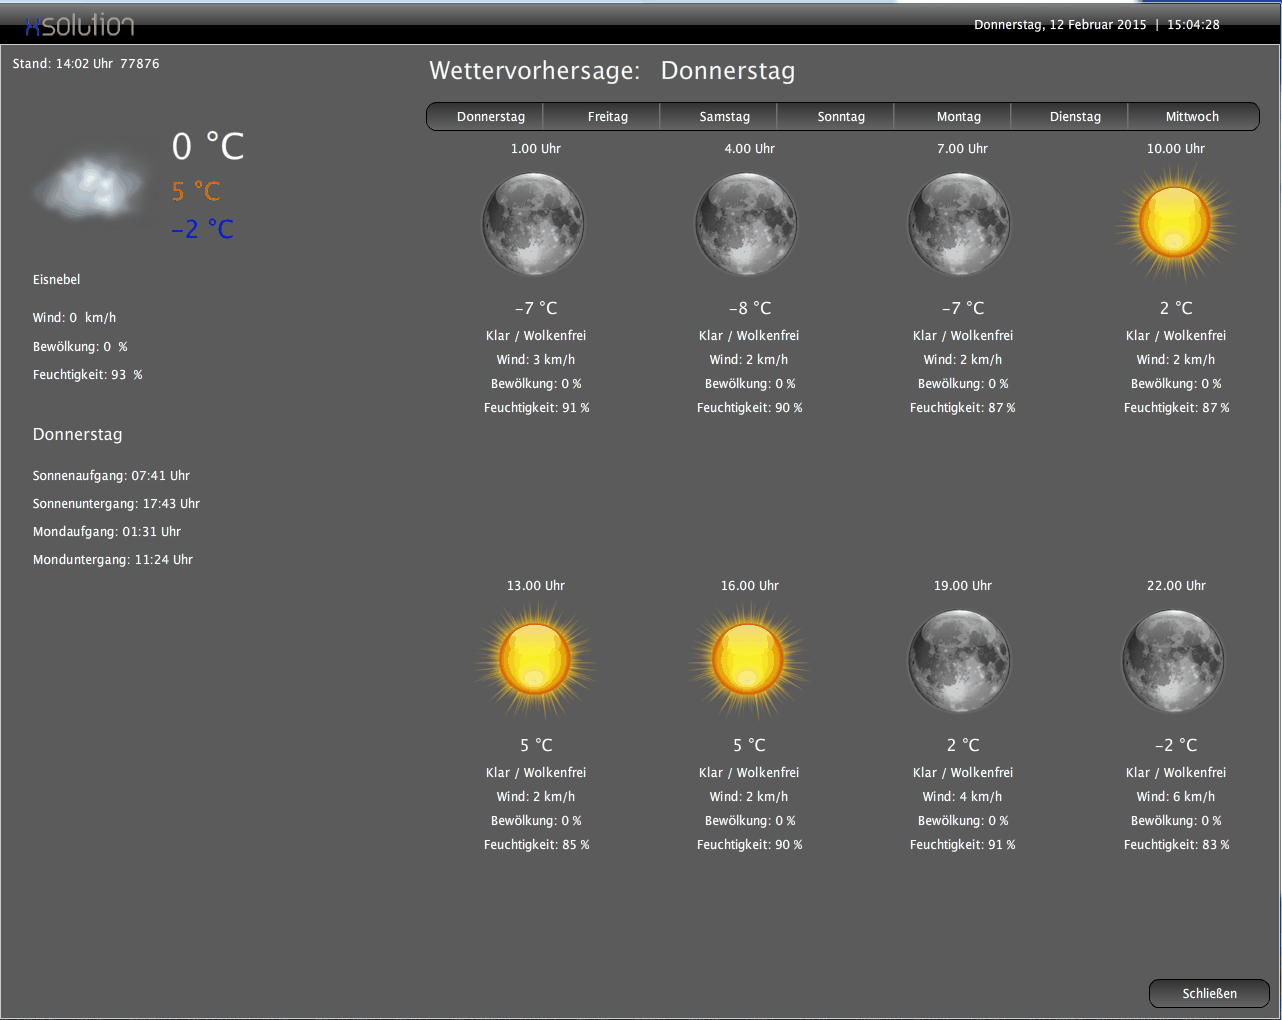Select the Donnerstag forecast tab
Viewport: 1282px width, 1020px height.
point(490,117)
